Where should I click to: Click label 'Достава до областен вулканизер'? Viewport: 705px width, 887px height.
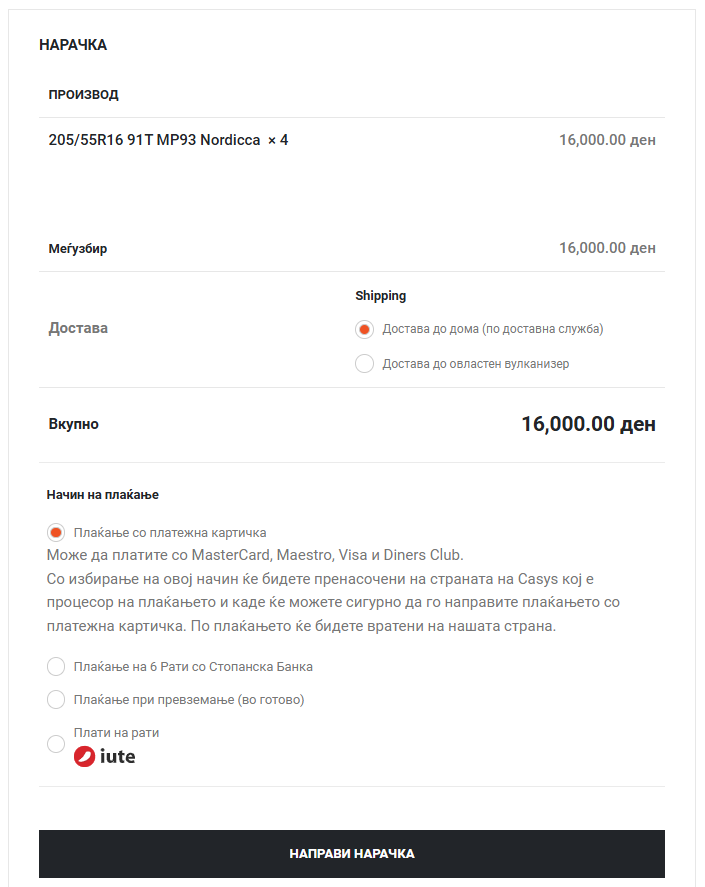[476, 364]
